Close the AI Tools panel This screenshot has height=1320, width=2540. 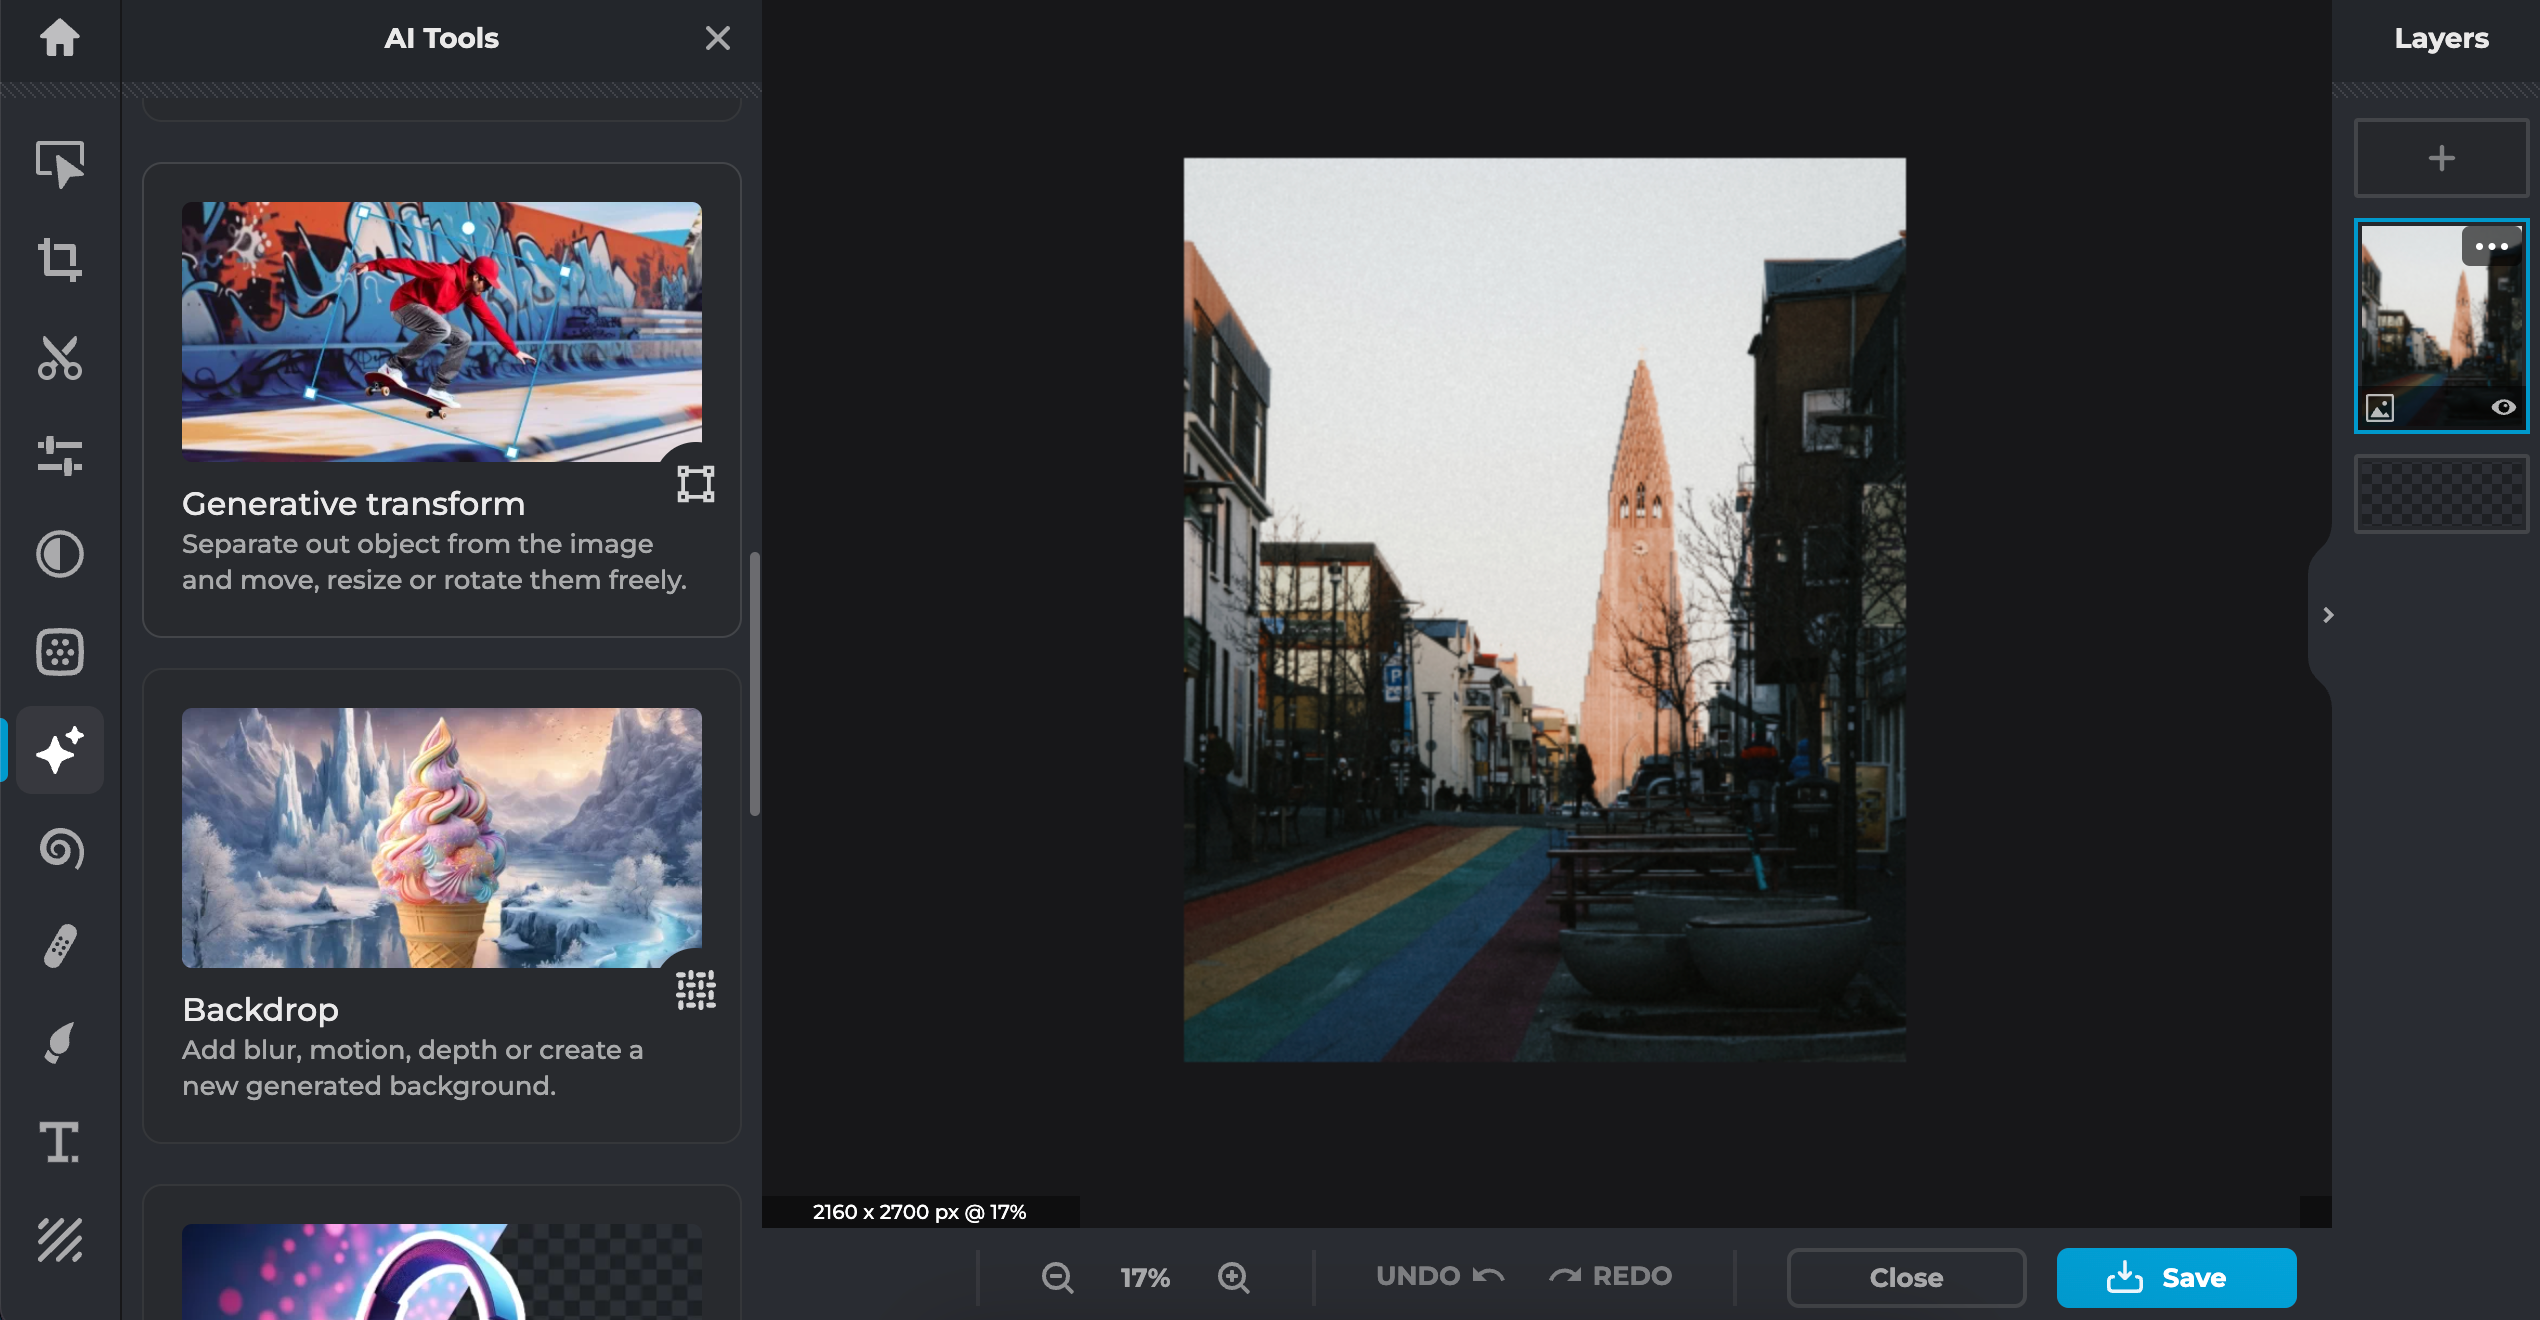(717, 38)
